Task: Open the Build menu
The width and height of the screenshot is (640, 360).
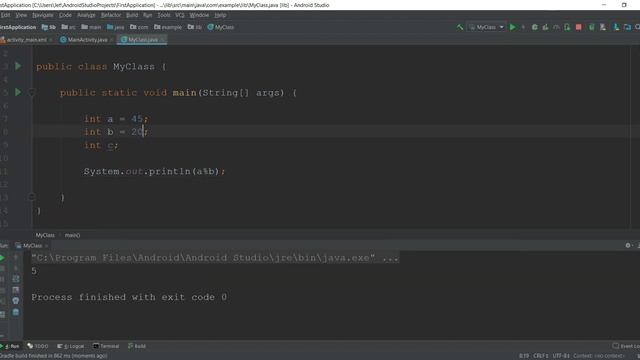Action: pyautogui.click(x=132, y=15)
